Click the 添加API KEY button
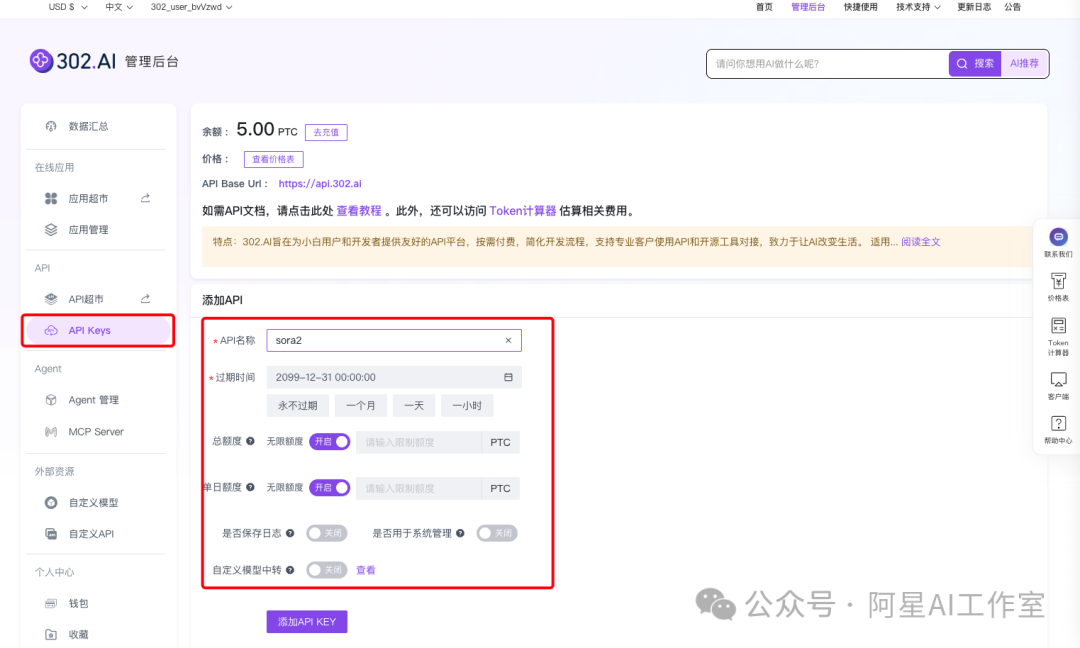1080x648 pixels. pyautogui.click(x=306, y=622)
